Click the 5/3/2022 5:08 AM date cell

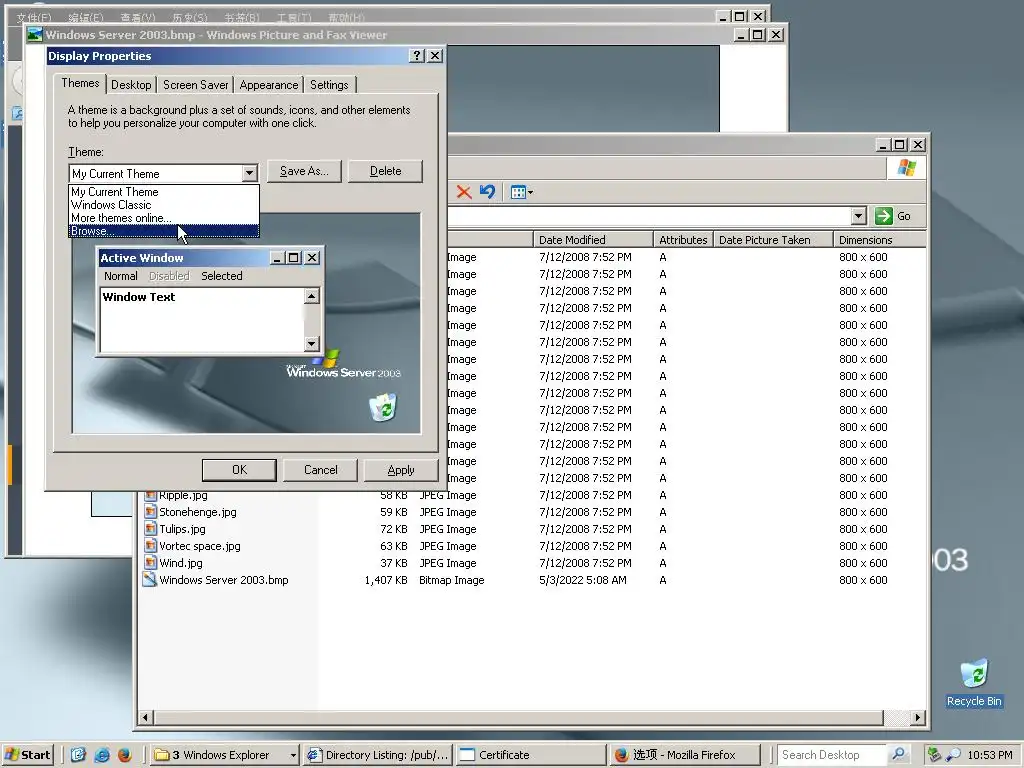click(583, 580)
